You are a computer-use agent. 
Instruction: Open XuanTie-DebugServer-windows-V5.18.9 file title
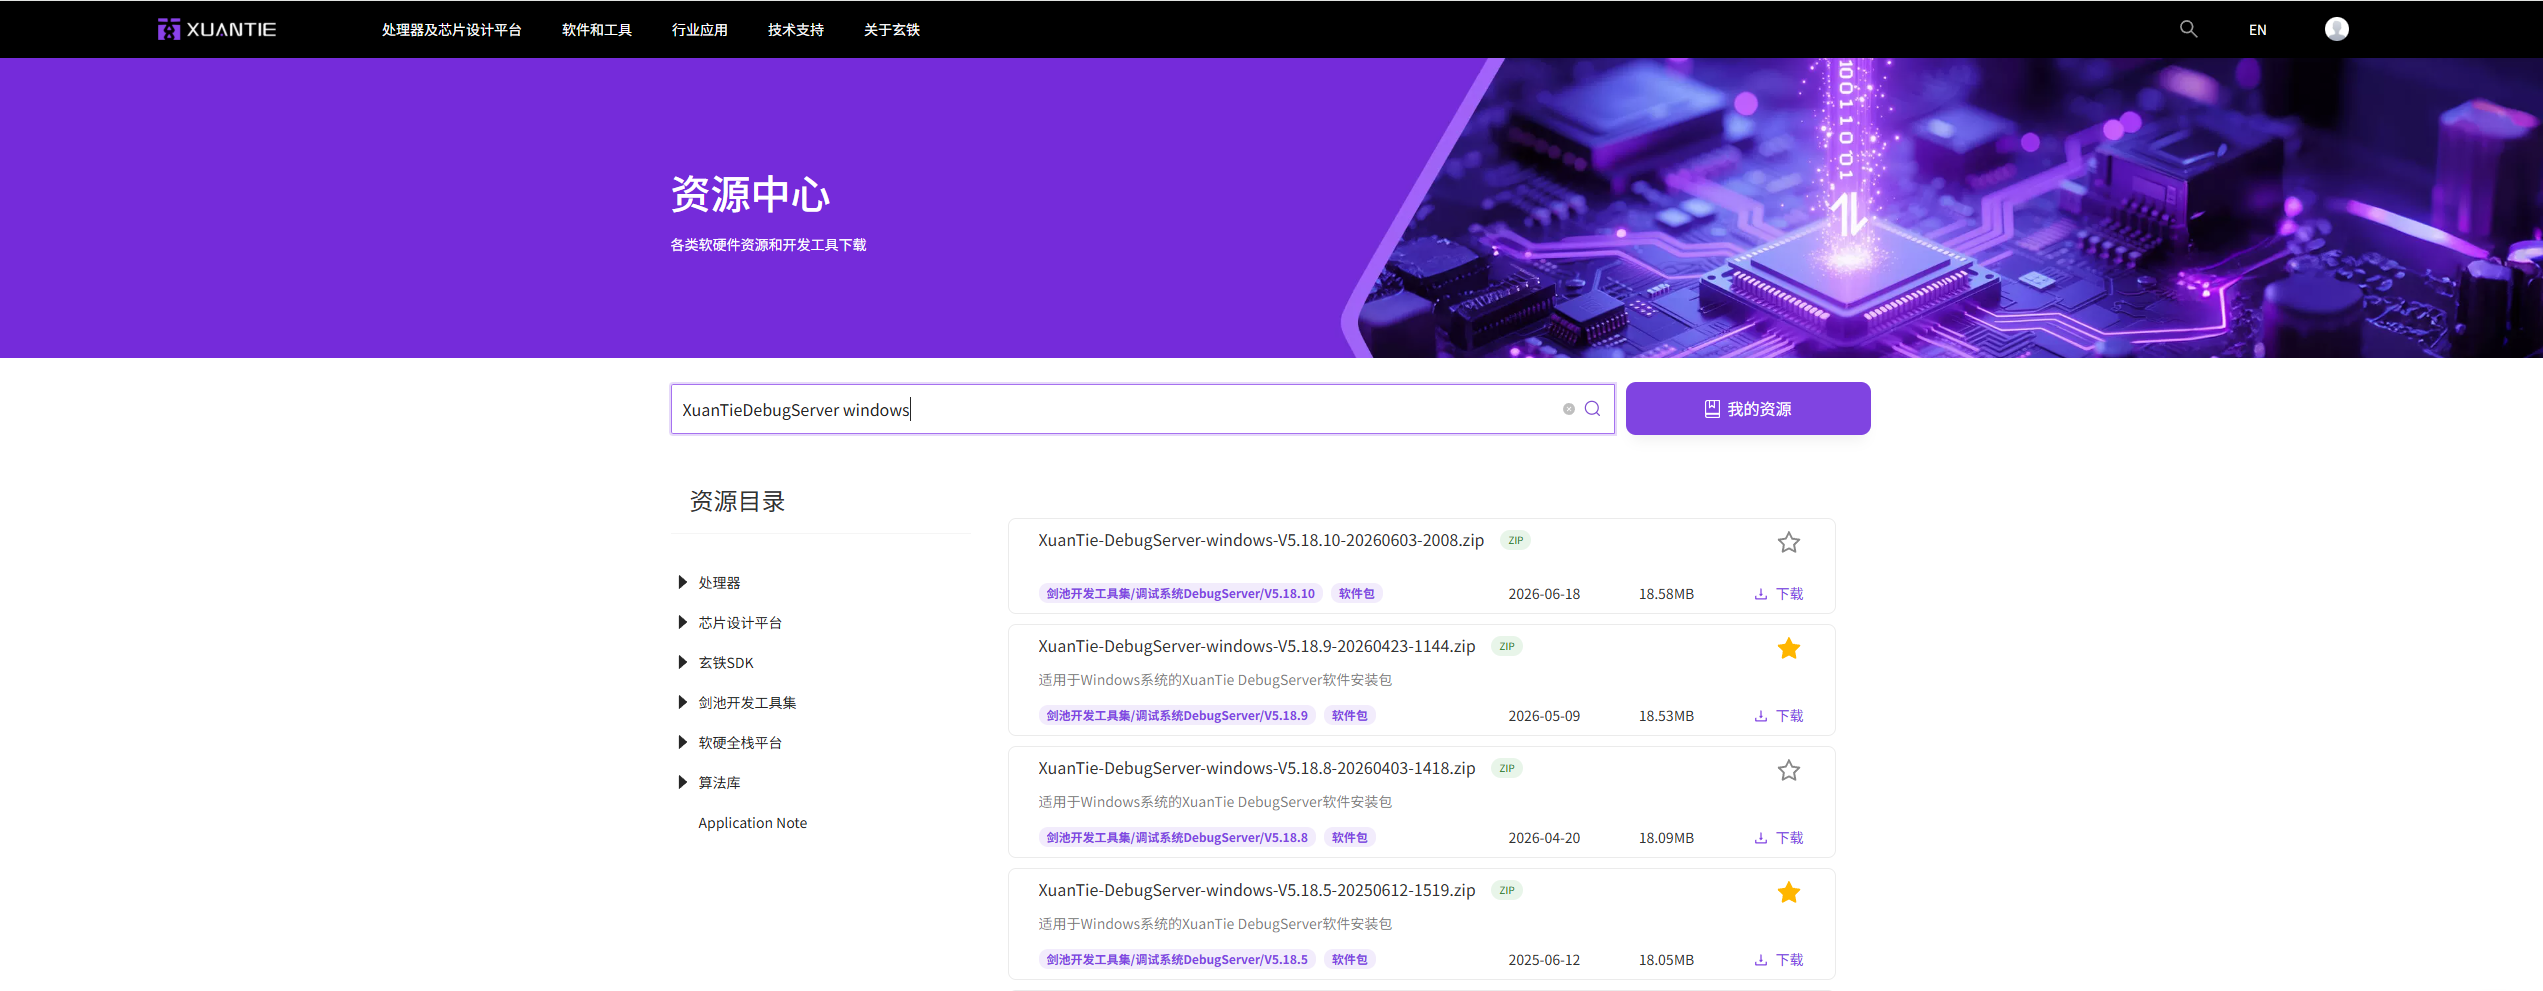click(x=1256, y=646)
